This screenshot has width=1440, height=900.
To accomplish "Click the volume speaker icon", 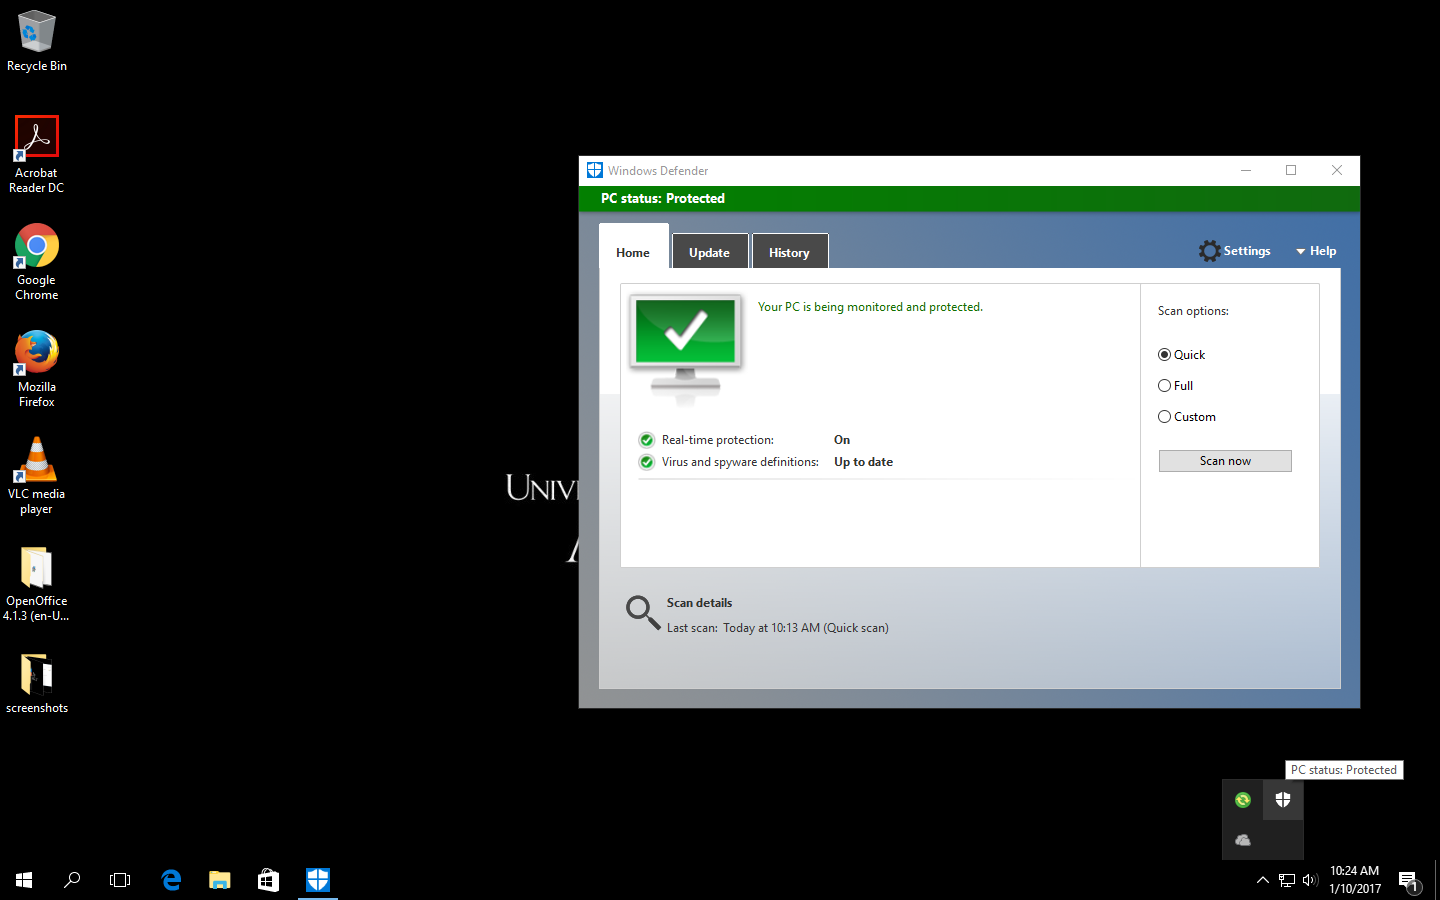I will (1310, 880).
